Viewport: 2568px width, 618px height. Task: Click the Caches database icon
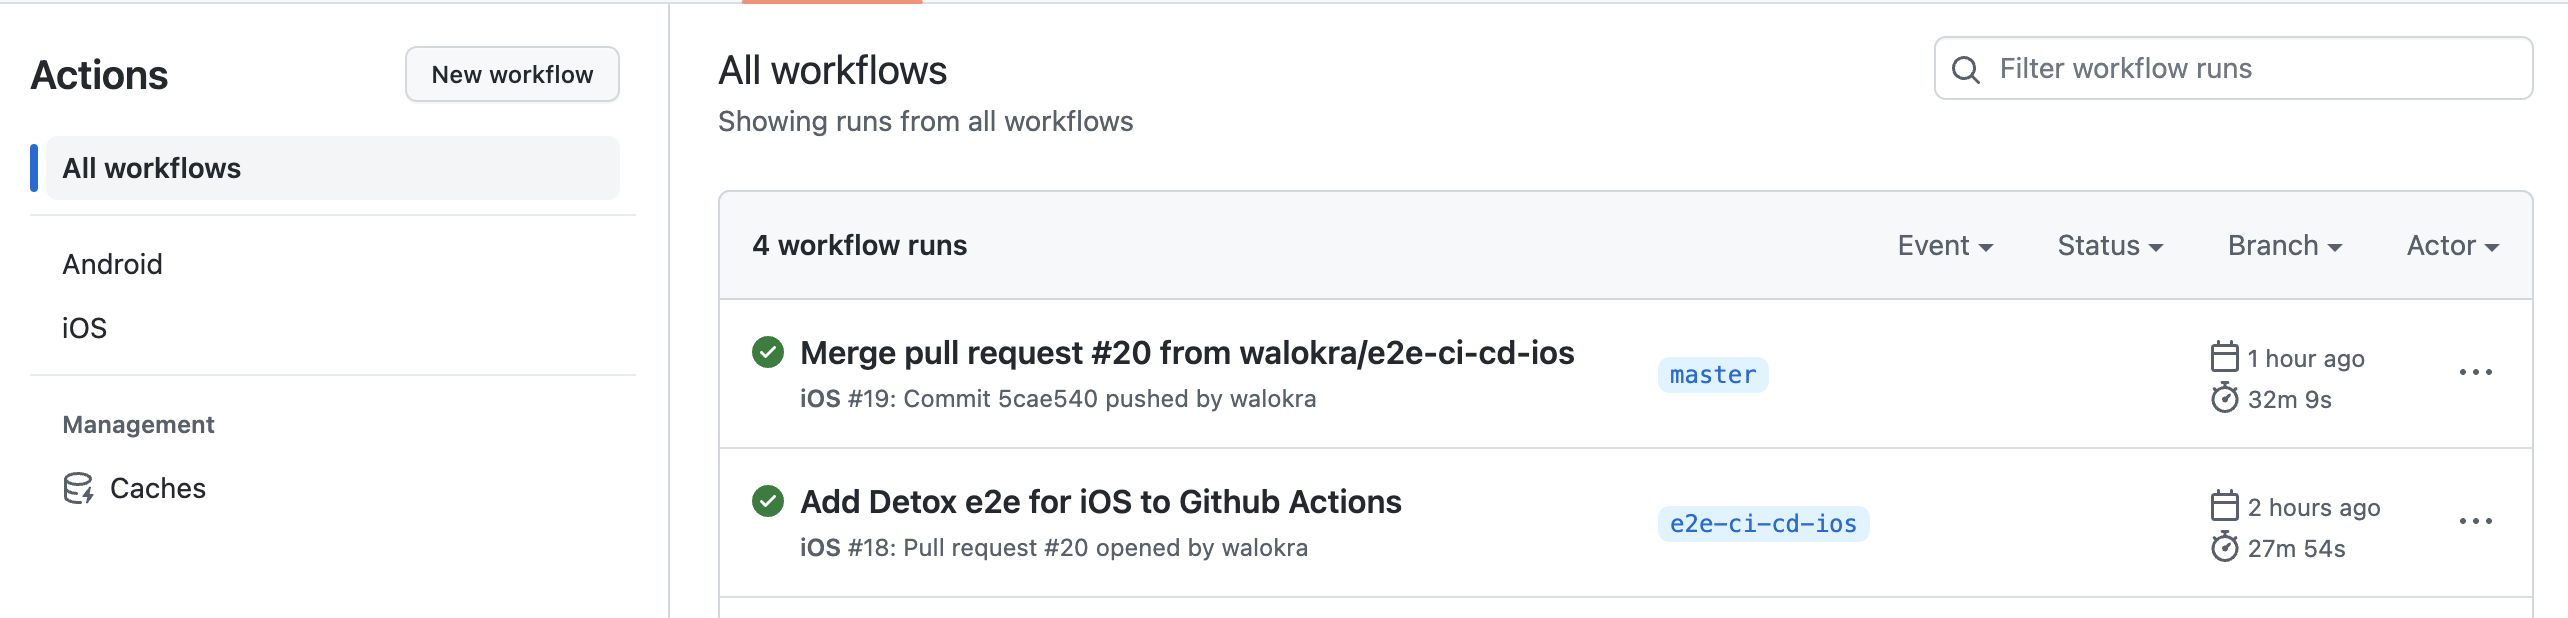(78, 488)
